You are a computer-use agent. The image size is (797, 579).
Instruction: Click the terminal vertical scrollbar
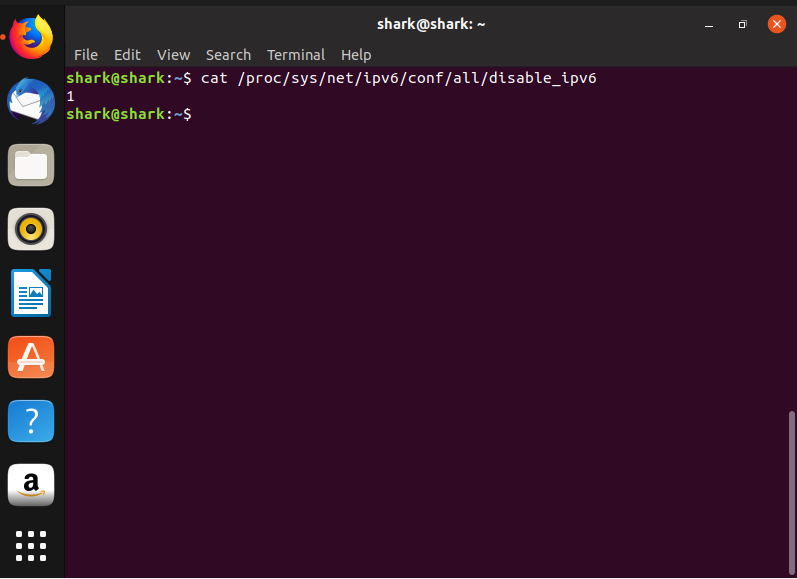(x=792, y=490)
